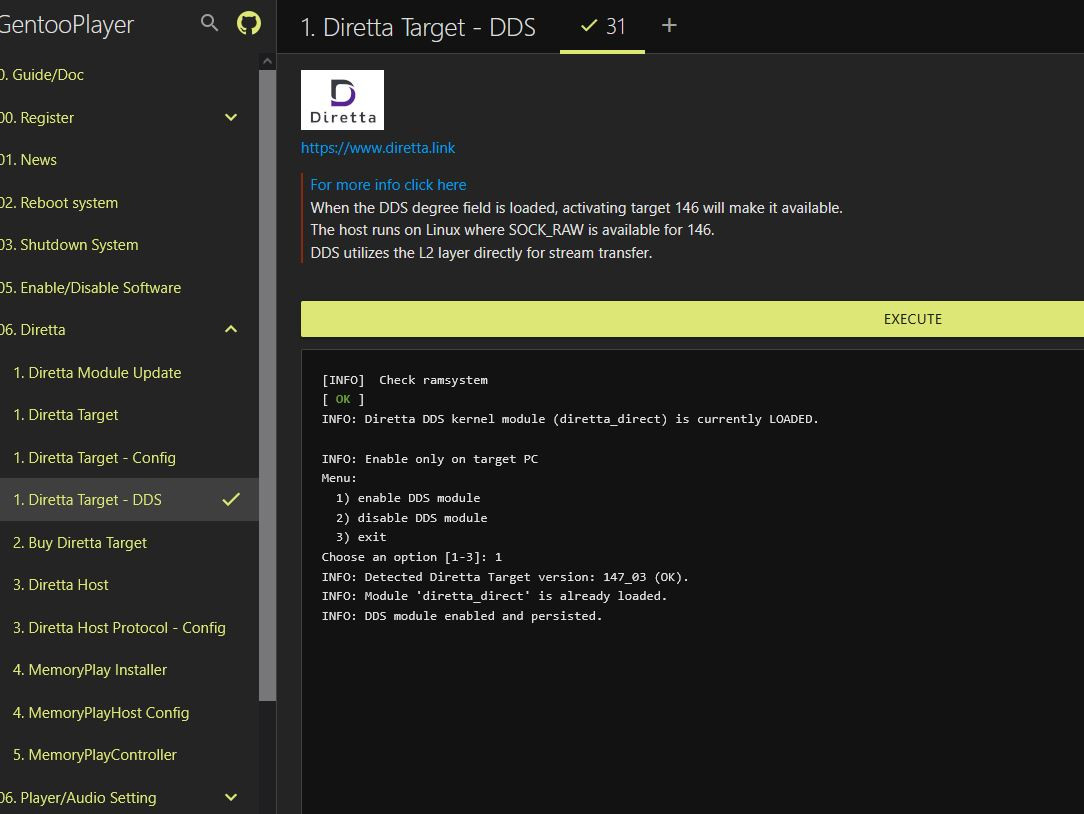Open 5. MemoryPlayController
Image resolution: width=1084 pixels, height=814 pixels.
click(129, 755)
